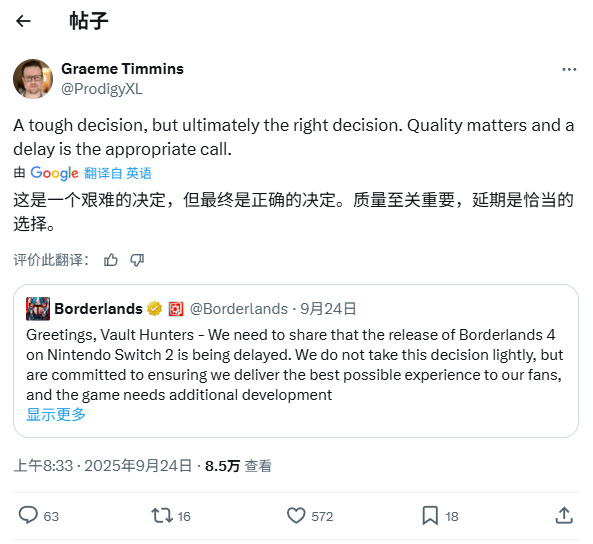The height and width of the screenshot is (544, 593).
Task: Click the reply comment icon
Action: [x=28, y=515]
